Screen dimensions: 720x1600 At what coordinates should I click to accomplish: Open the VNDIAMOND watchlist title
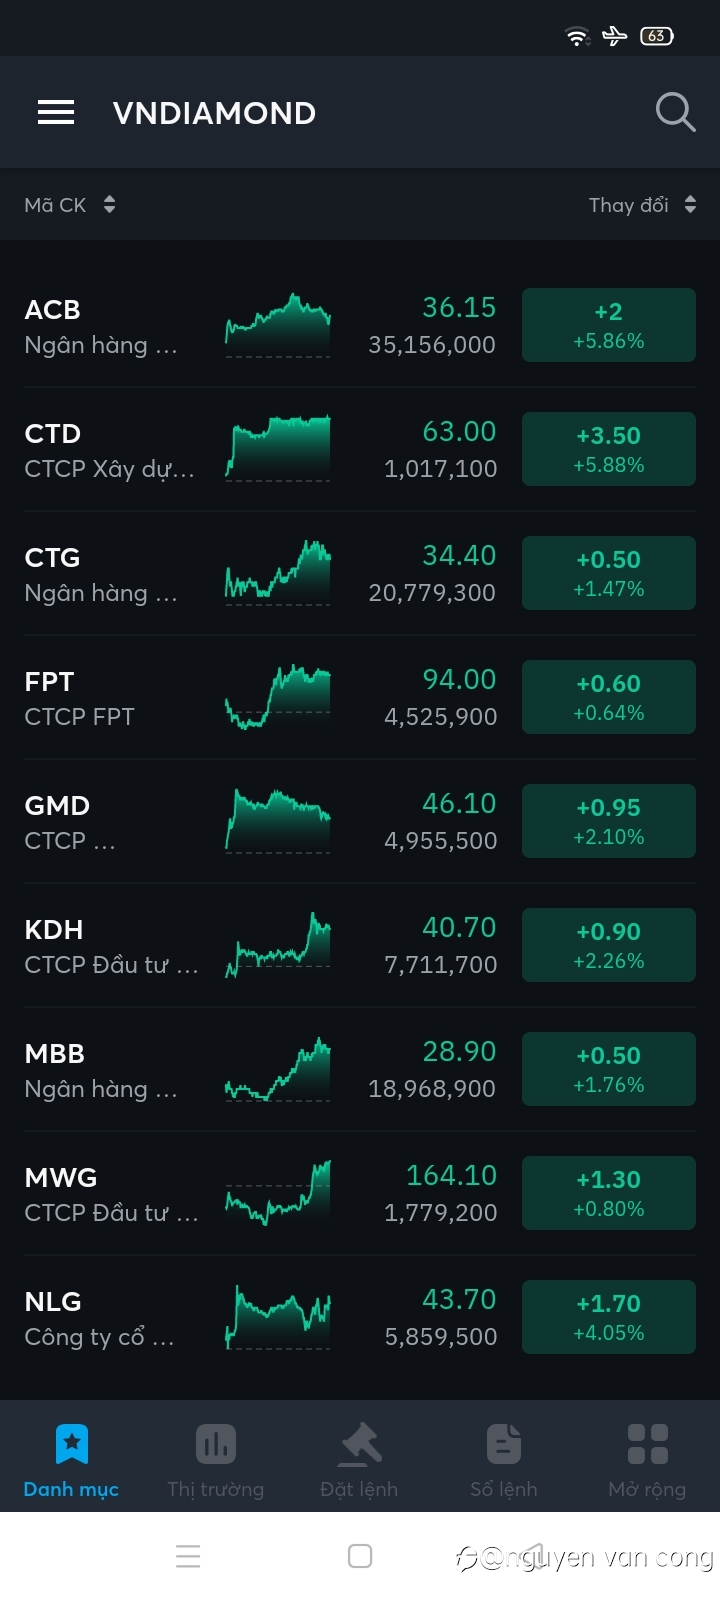point(214,113)
